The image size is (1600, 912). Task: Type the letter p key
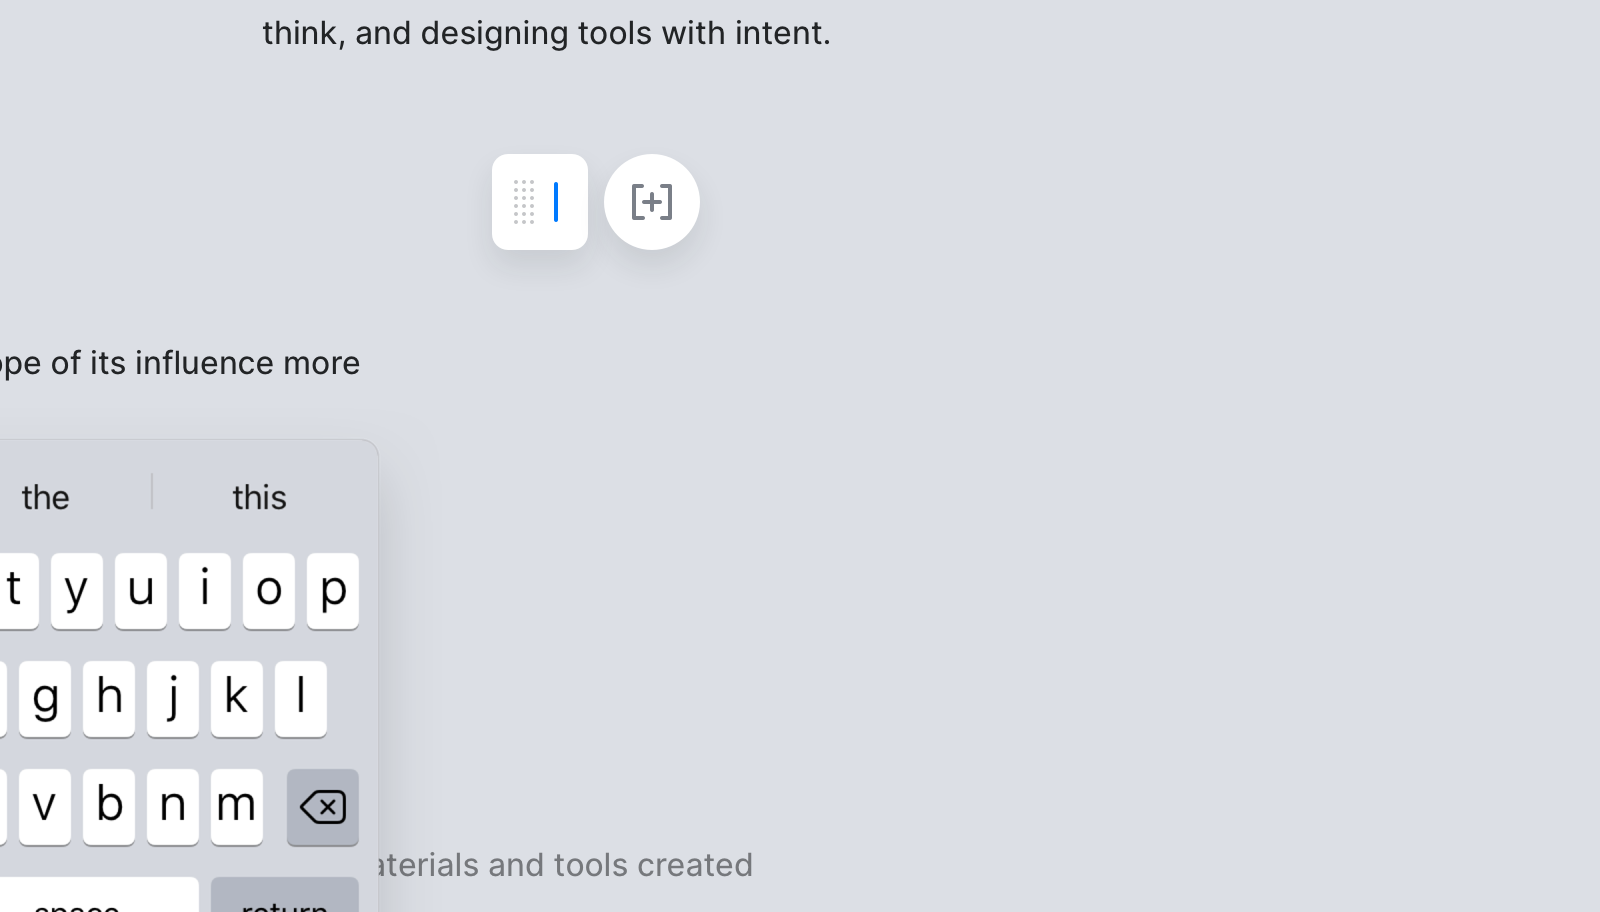pos(332,591)
